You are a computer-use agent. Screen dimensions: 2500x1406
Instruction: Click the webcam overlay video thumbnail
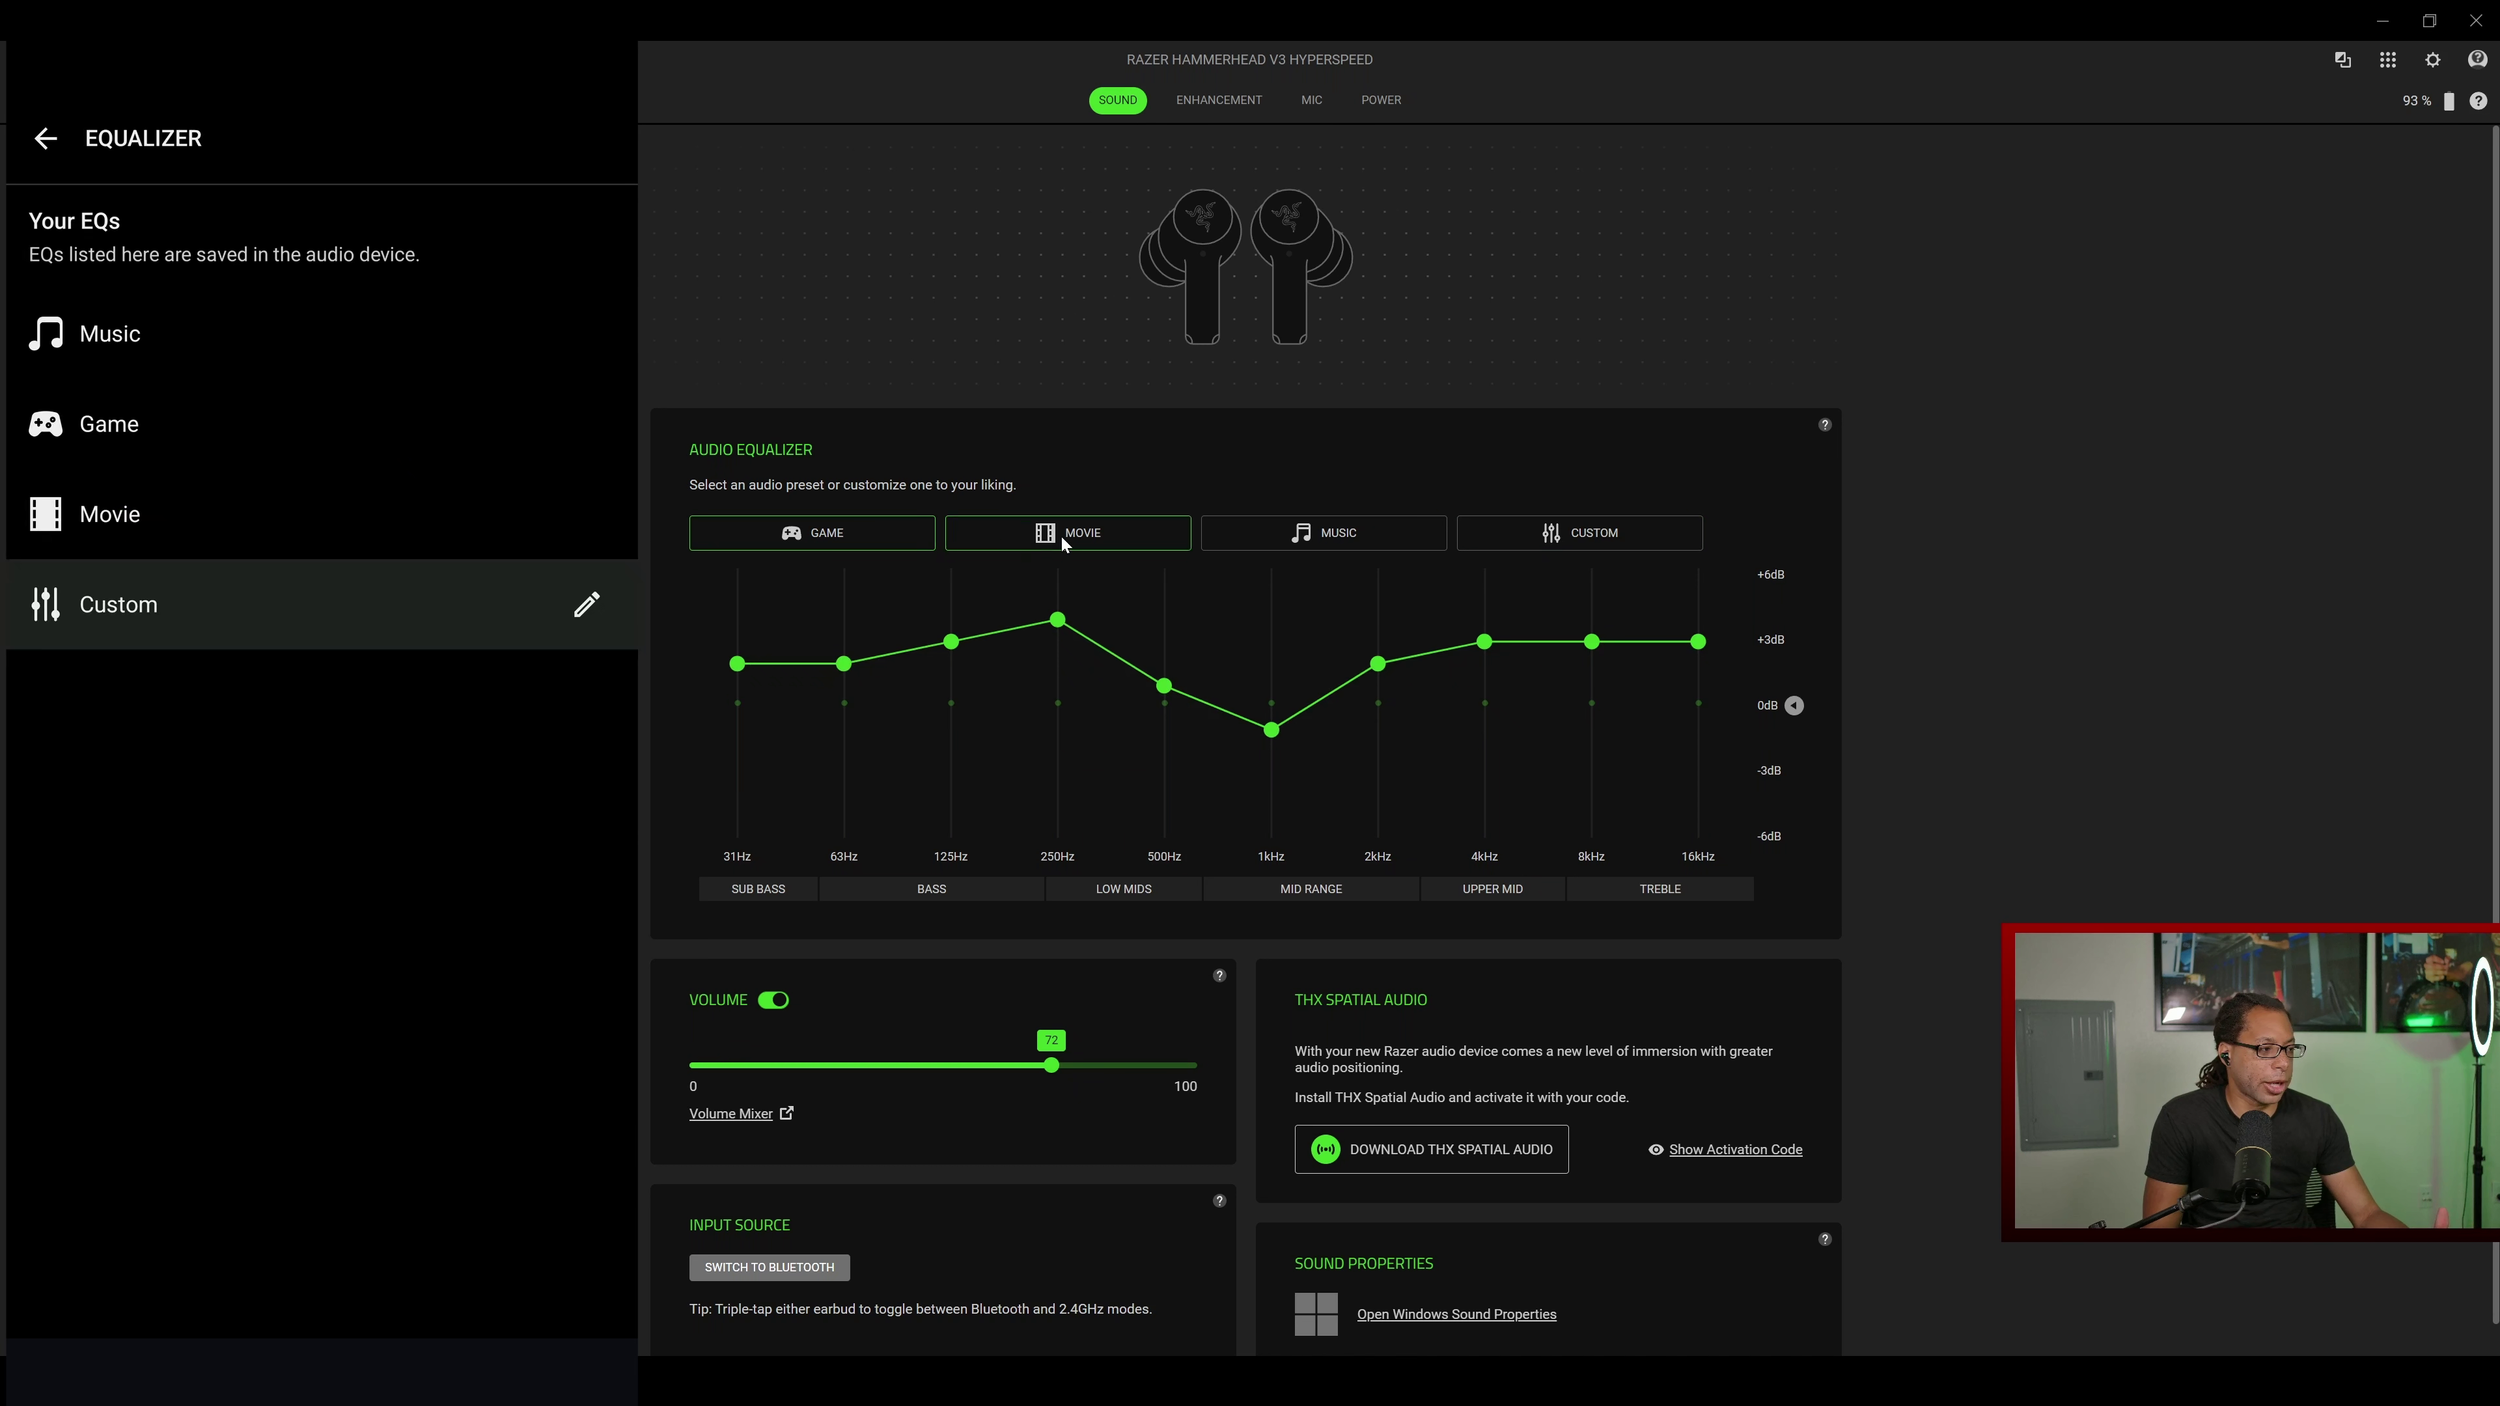click(2251, 1082)
